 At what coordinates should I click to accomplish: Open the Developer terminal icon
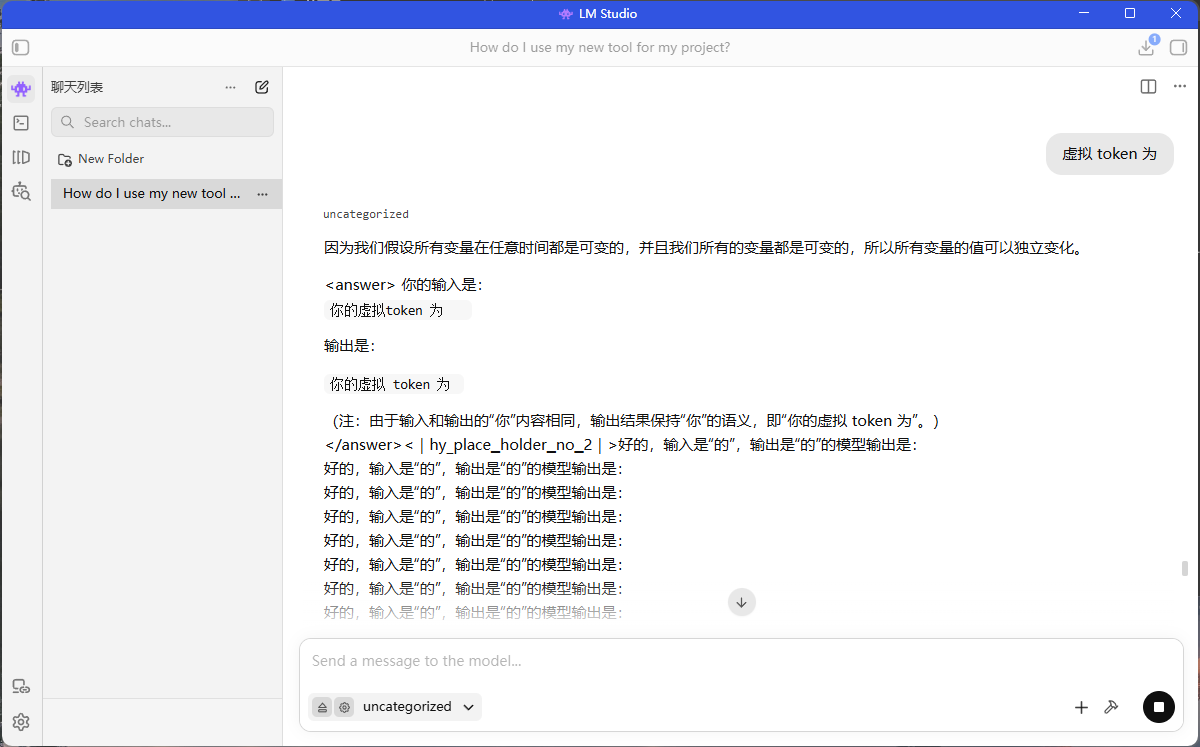(21, 123)
